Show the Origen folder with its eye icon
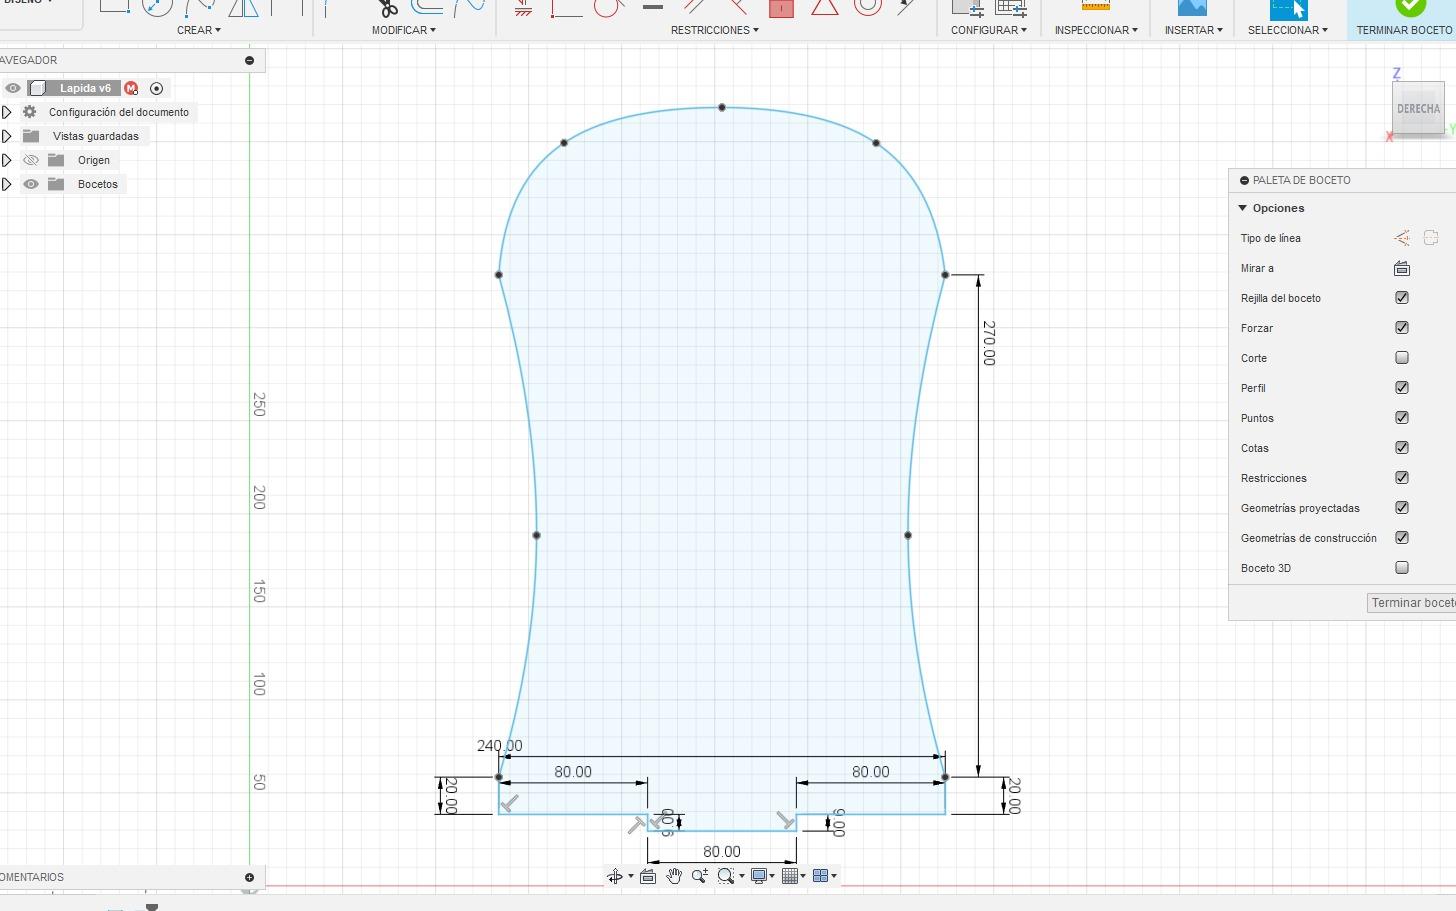 (x=31, y=160)
